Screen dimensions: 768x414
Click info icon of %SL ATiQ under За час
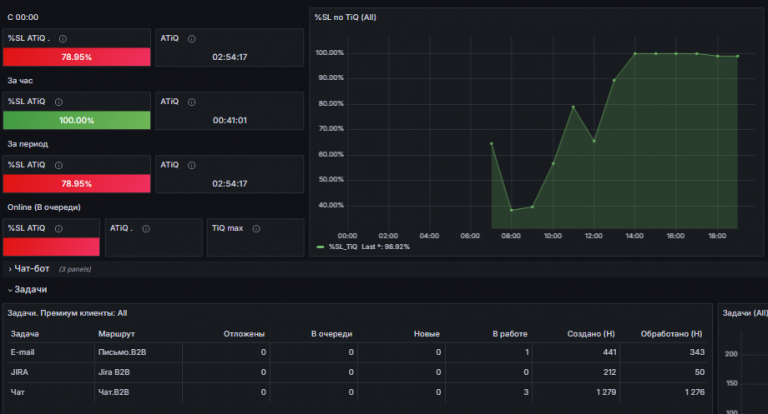coord(58,102)
